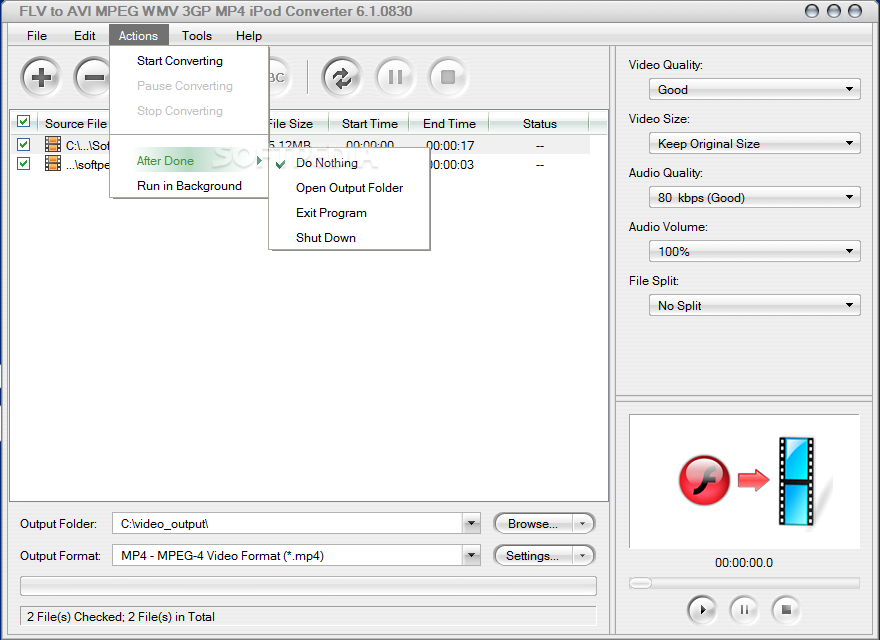Click the Start Time column header

click(369, 124)
